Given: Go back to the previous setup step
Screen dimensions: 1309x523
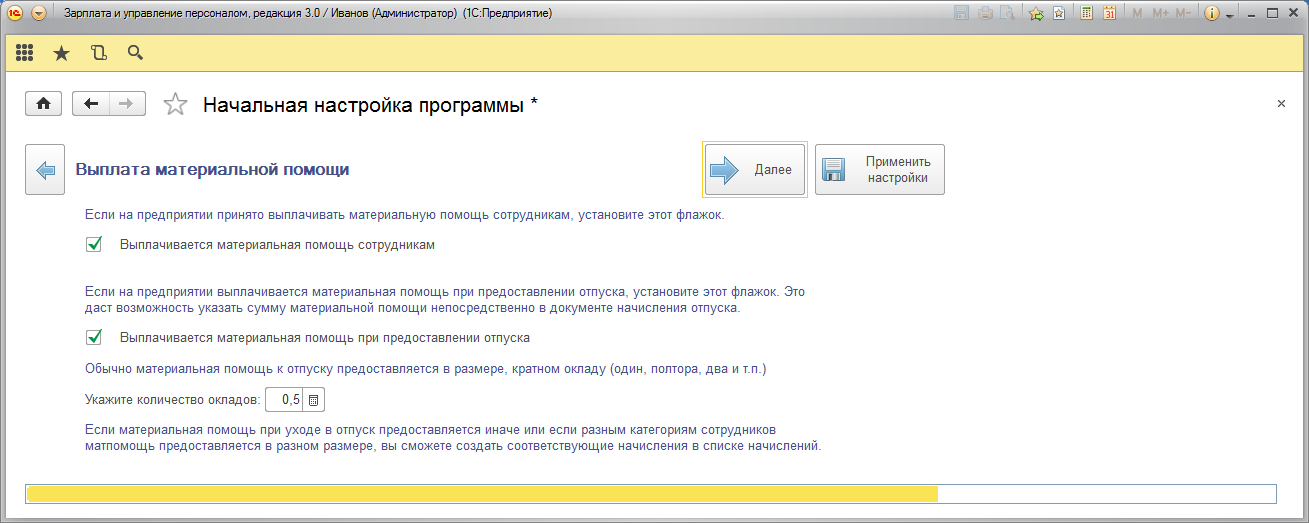Looking at the screenshot, I should 45,170.
